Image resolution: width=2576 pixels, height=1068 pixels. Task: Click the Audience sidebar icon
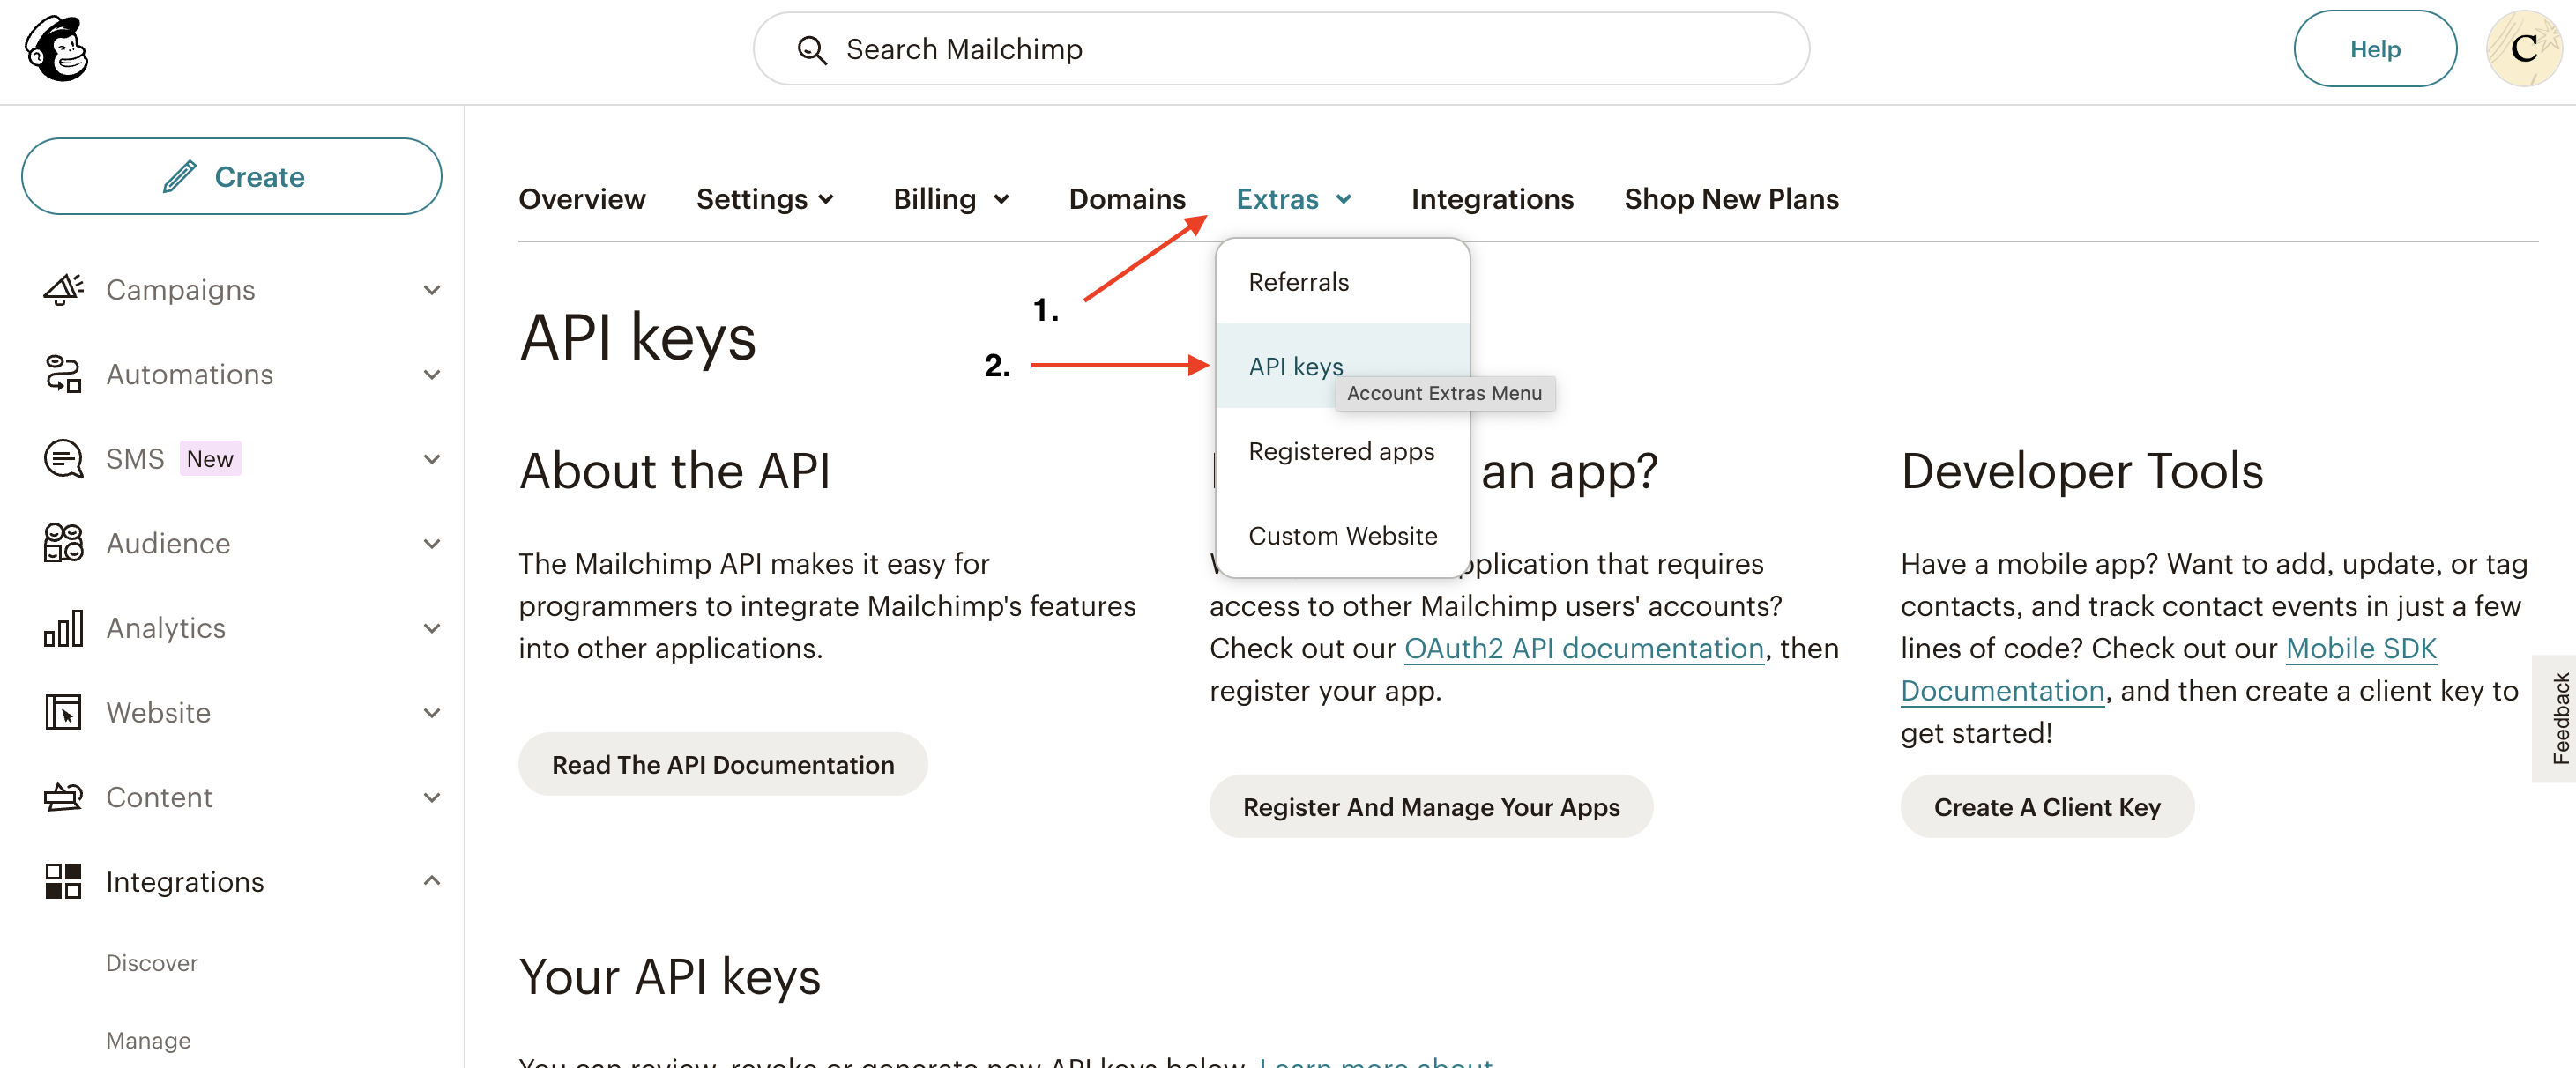(x=62, y=543)
